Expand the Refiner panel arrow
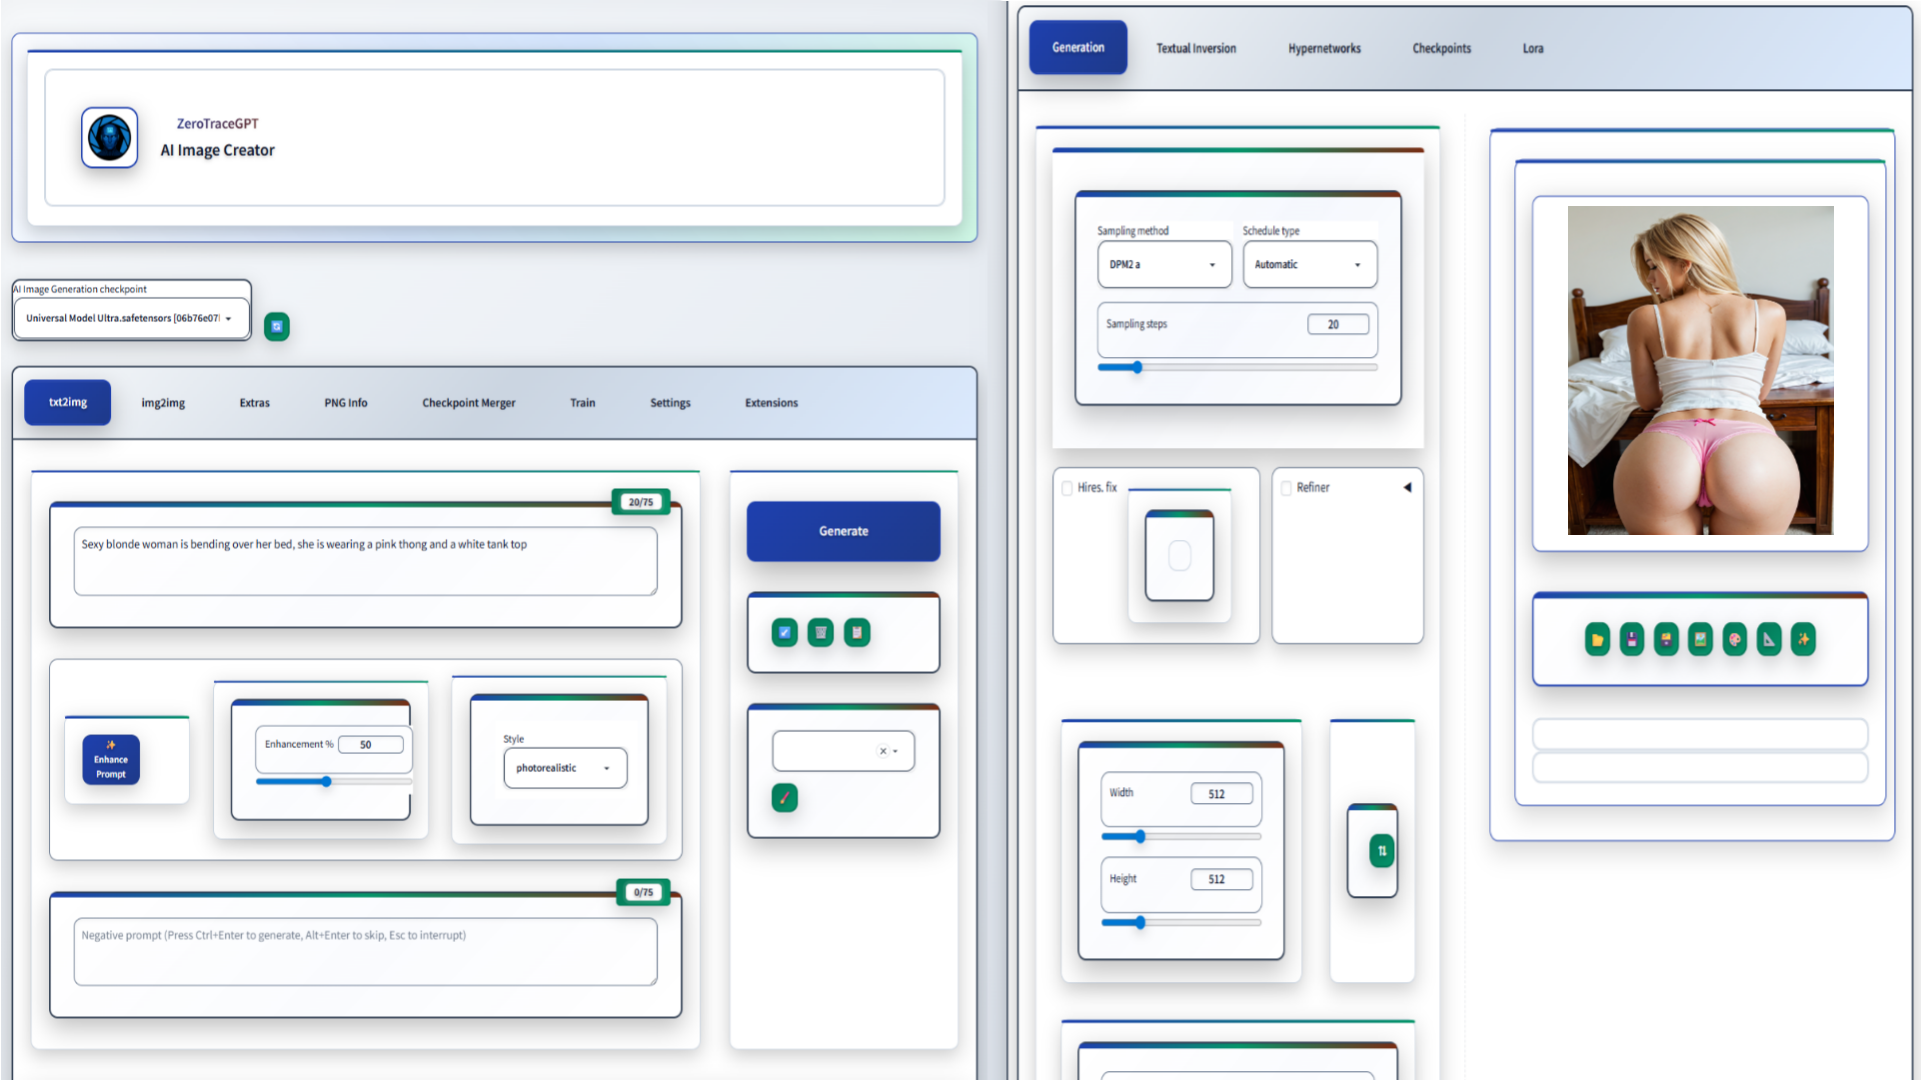The image size is (1921, 1080). pyautogui.click(x=1407, y=487)
